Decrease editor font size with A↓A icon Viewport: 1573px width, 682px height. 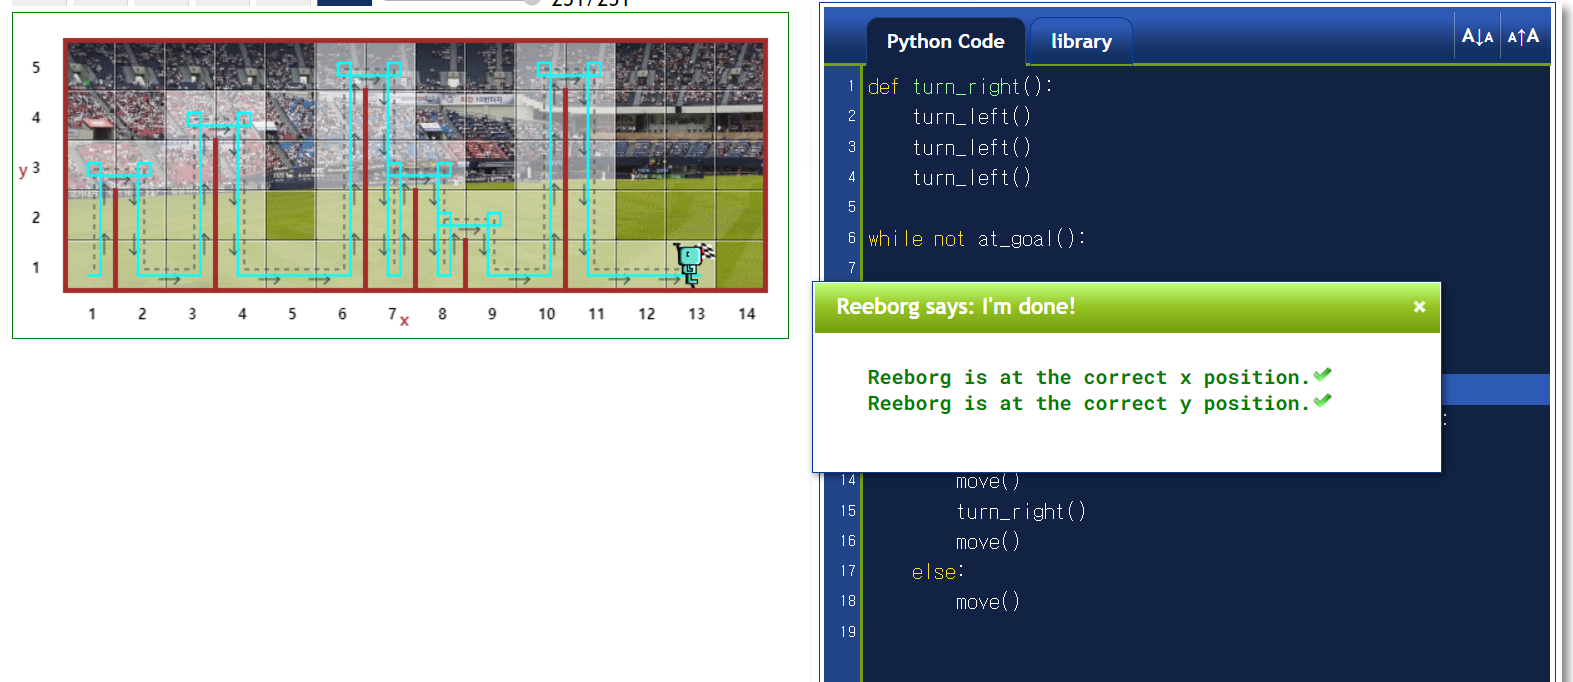1477,37
